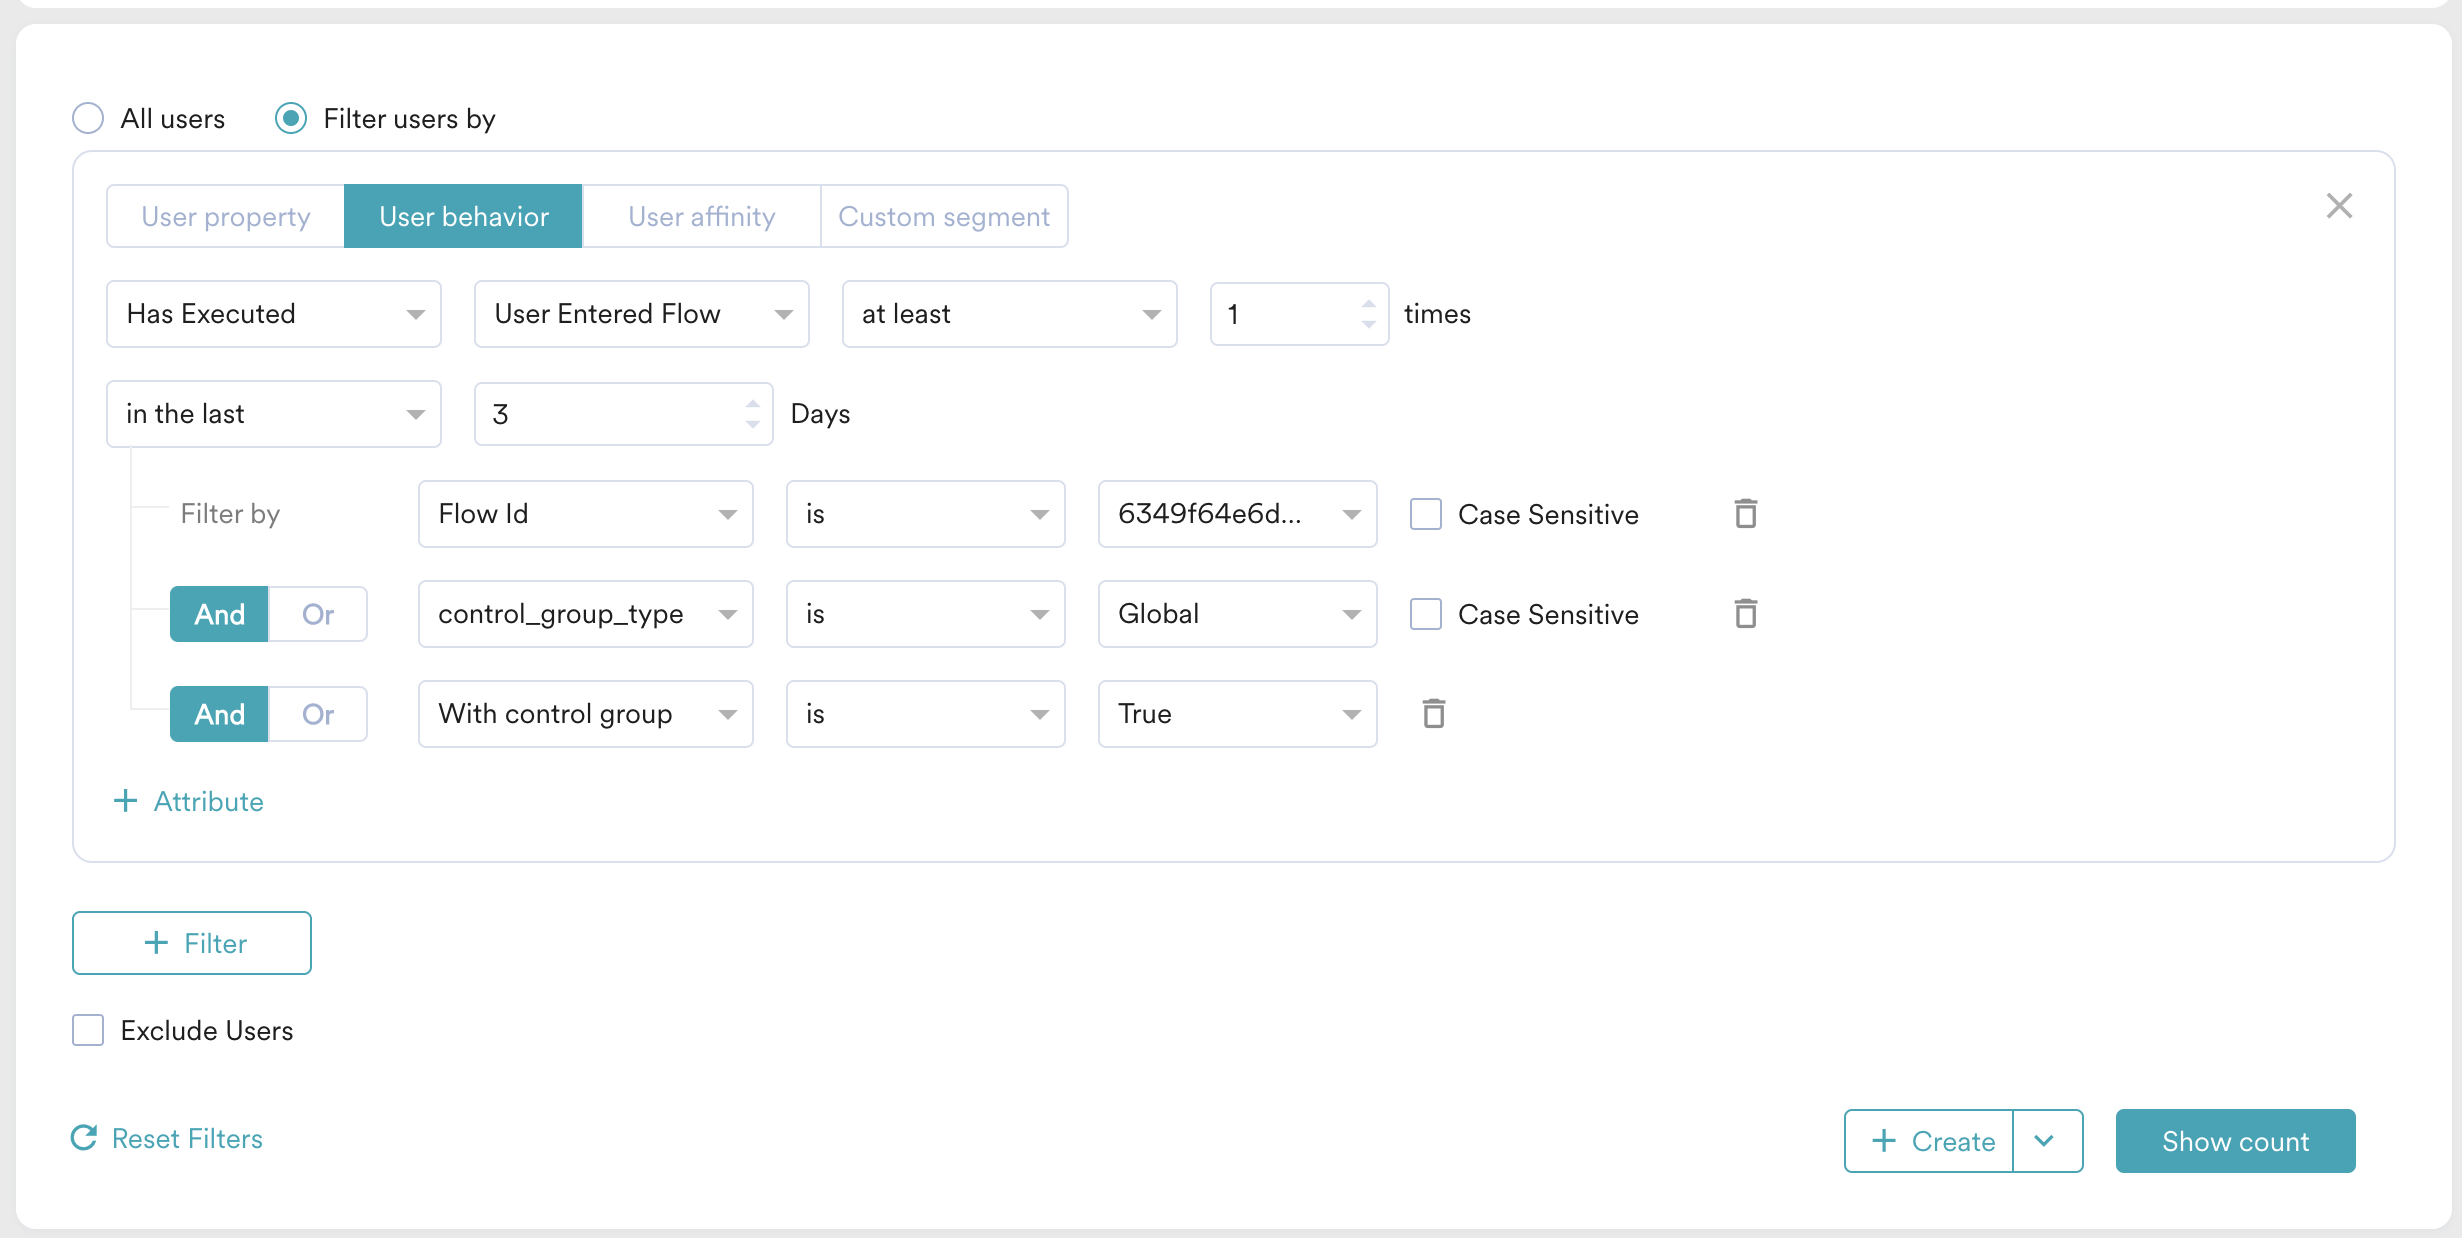Open the Create button dropdown arrow

coord(2045,1141)
